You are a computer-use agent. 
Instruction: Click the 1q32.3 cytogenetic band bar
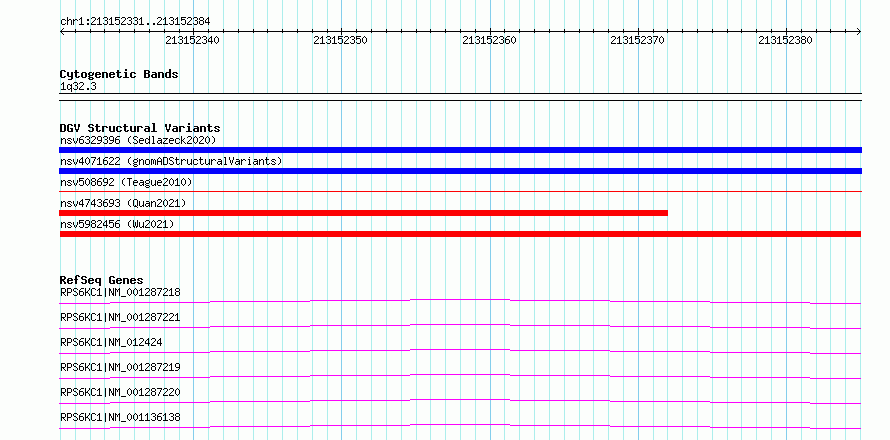[x=460, y=97]
